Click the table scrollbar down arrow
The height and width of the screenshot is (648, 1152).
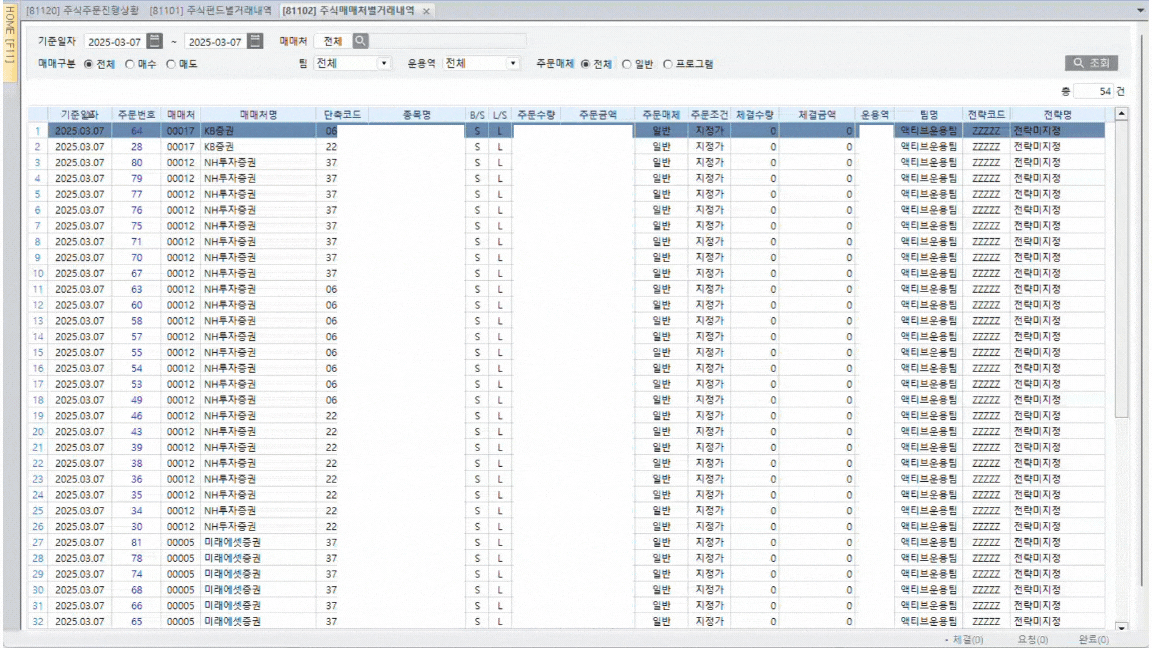1121,627
